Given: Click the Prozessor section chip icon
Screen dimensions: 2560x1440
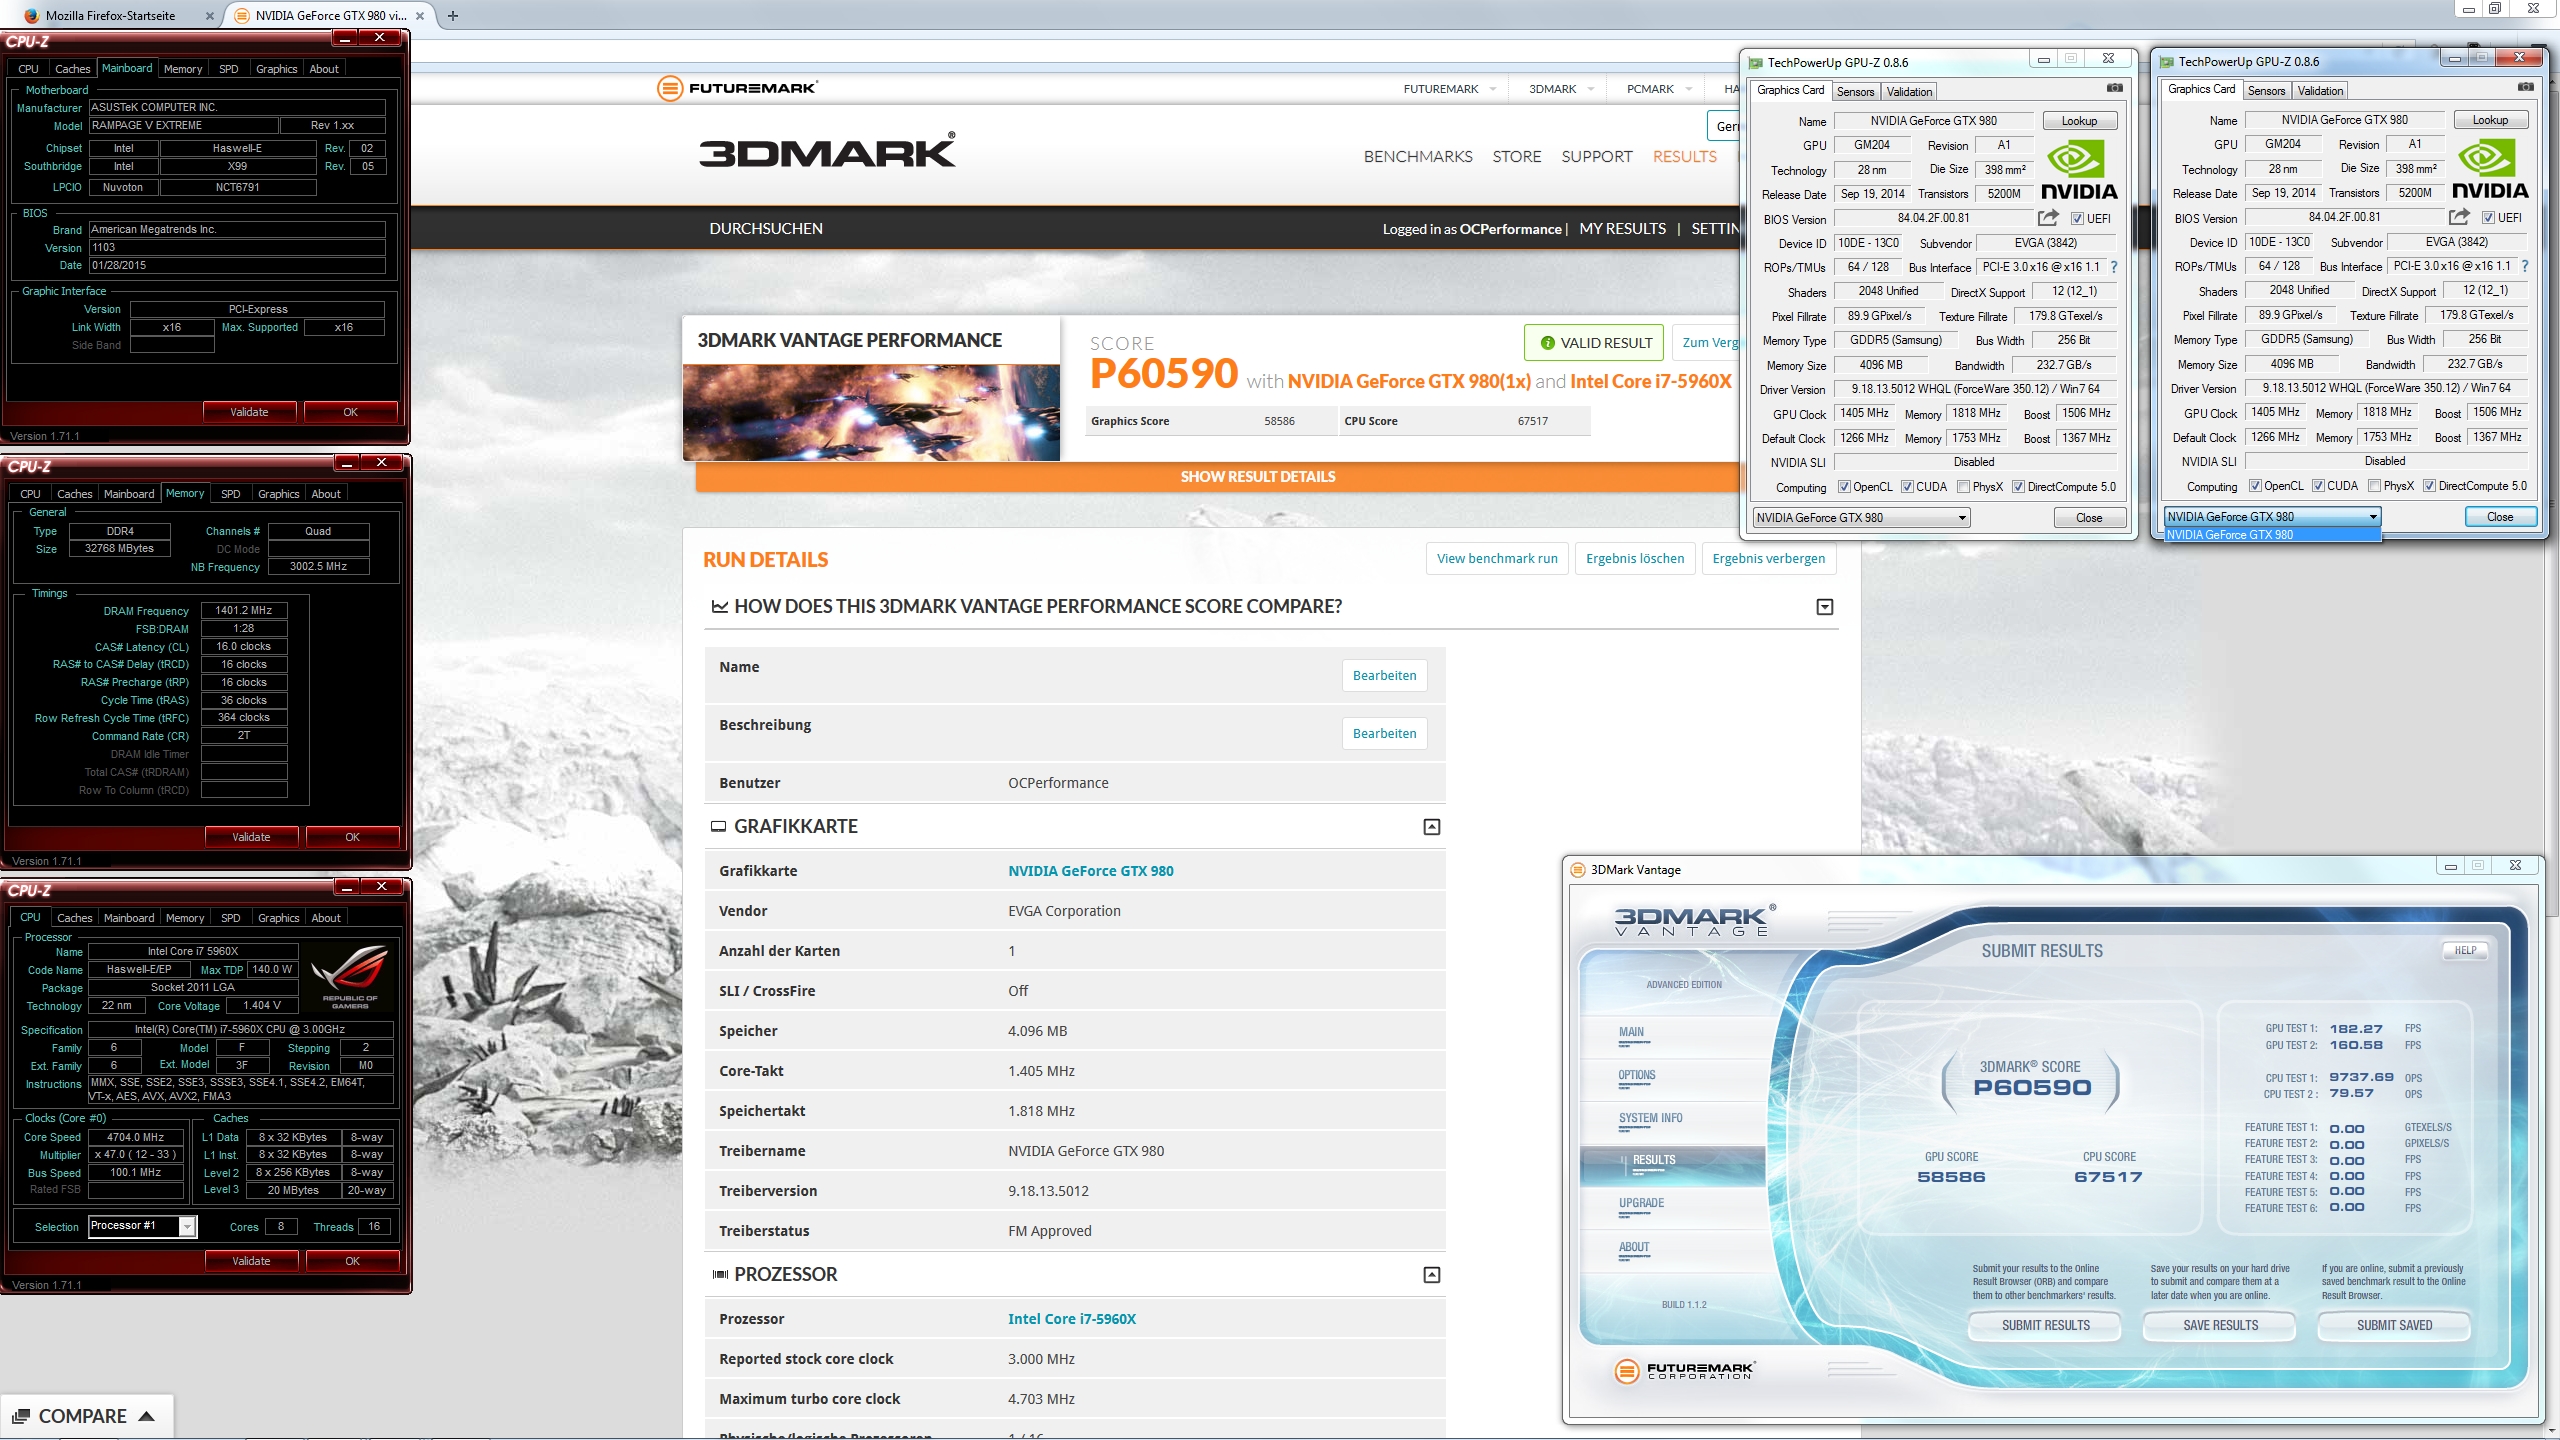Looking at the screenshot, I should pos(719,1274).
